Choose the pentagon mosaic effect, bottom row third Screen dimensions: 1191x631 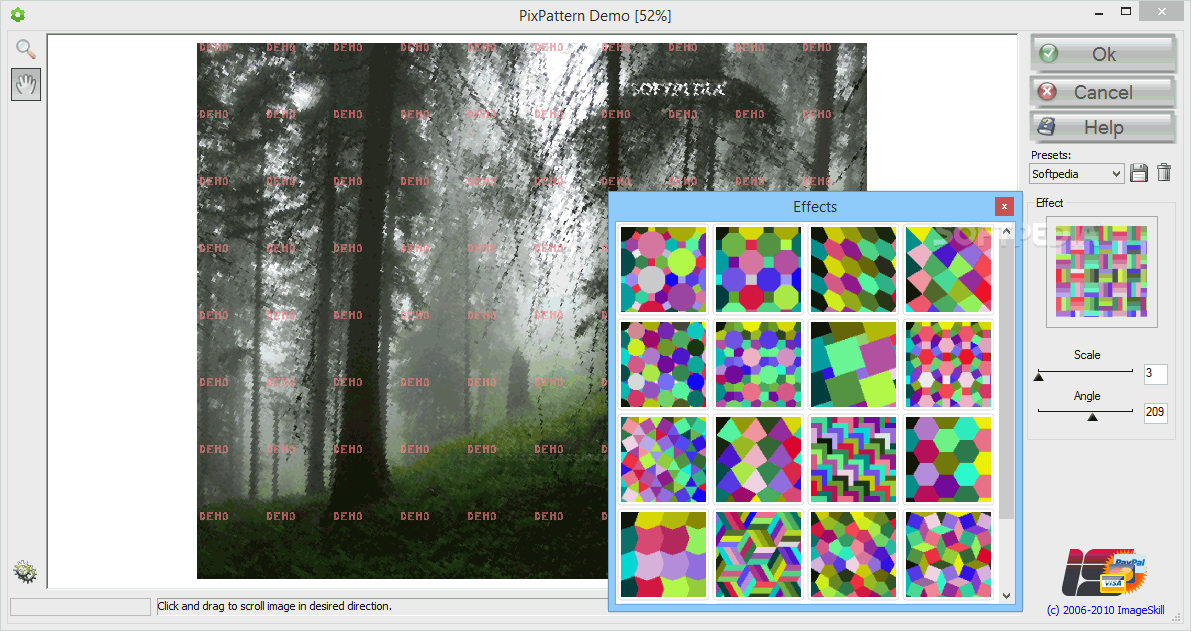tap(853, 554)
